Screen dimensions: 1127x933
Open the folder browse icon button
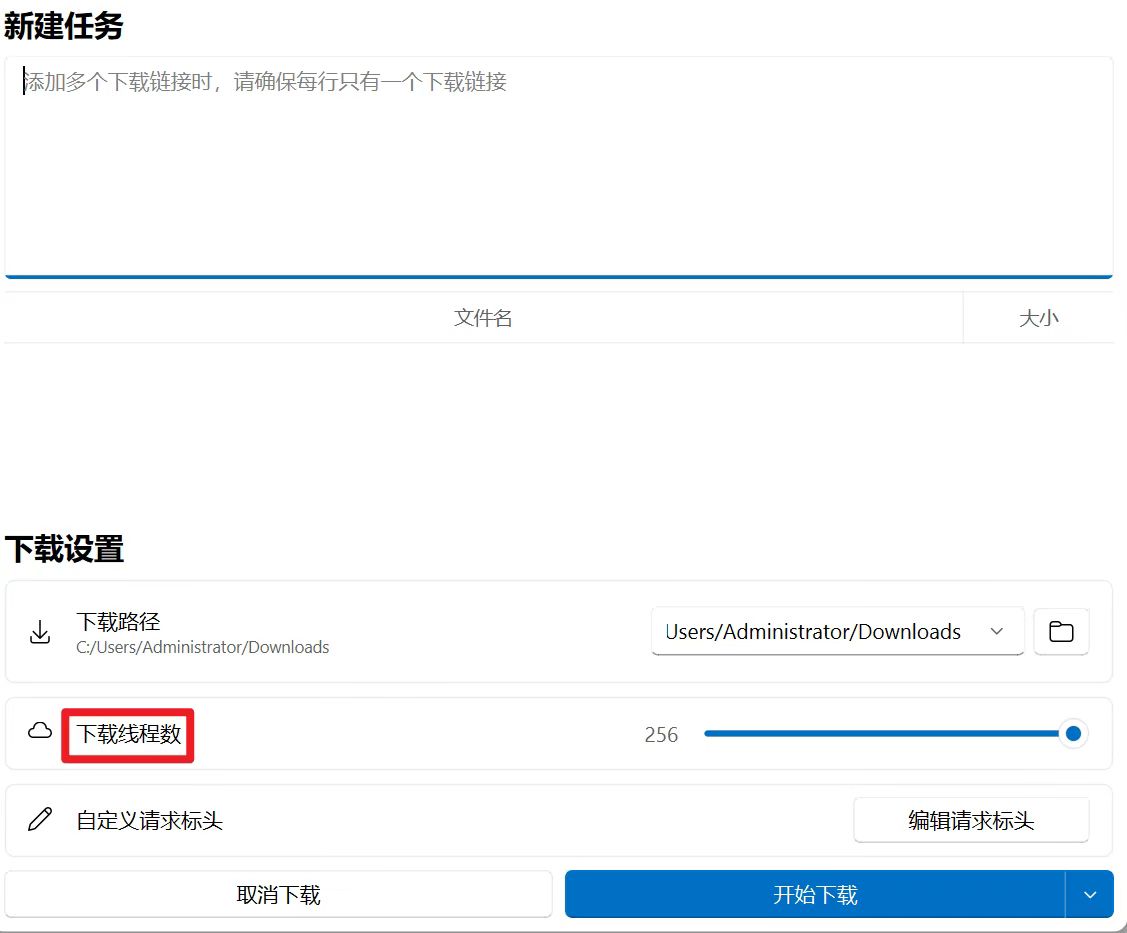click(1061, 631)
